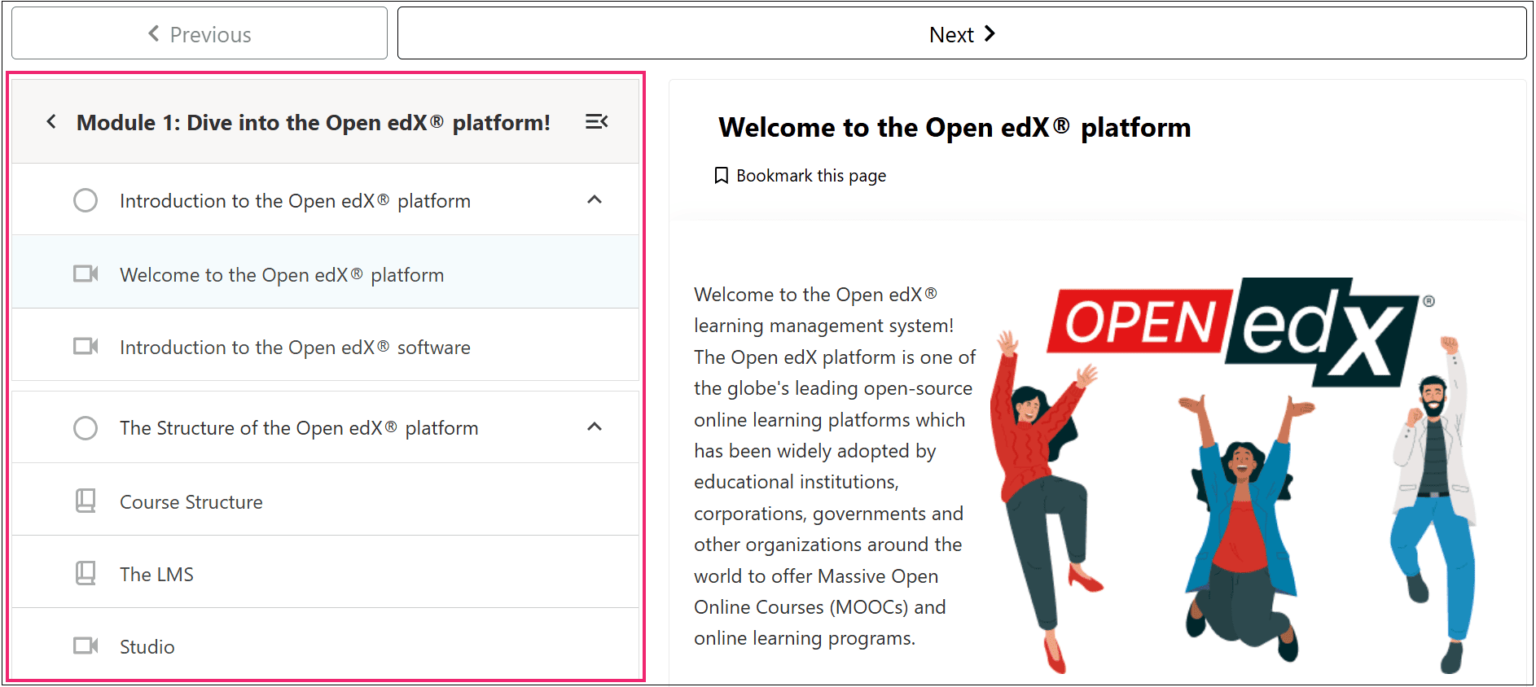Click the reading icon beside Course Structure

(86, 500)
